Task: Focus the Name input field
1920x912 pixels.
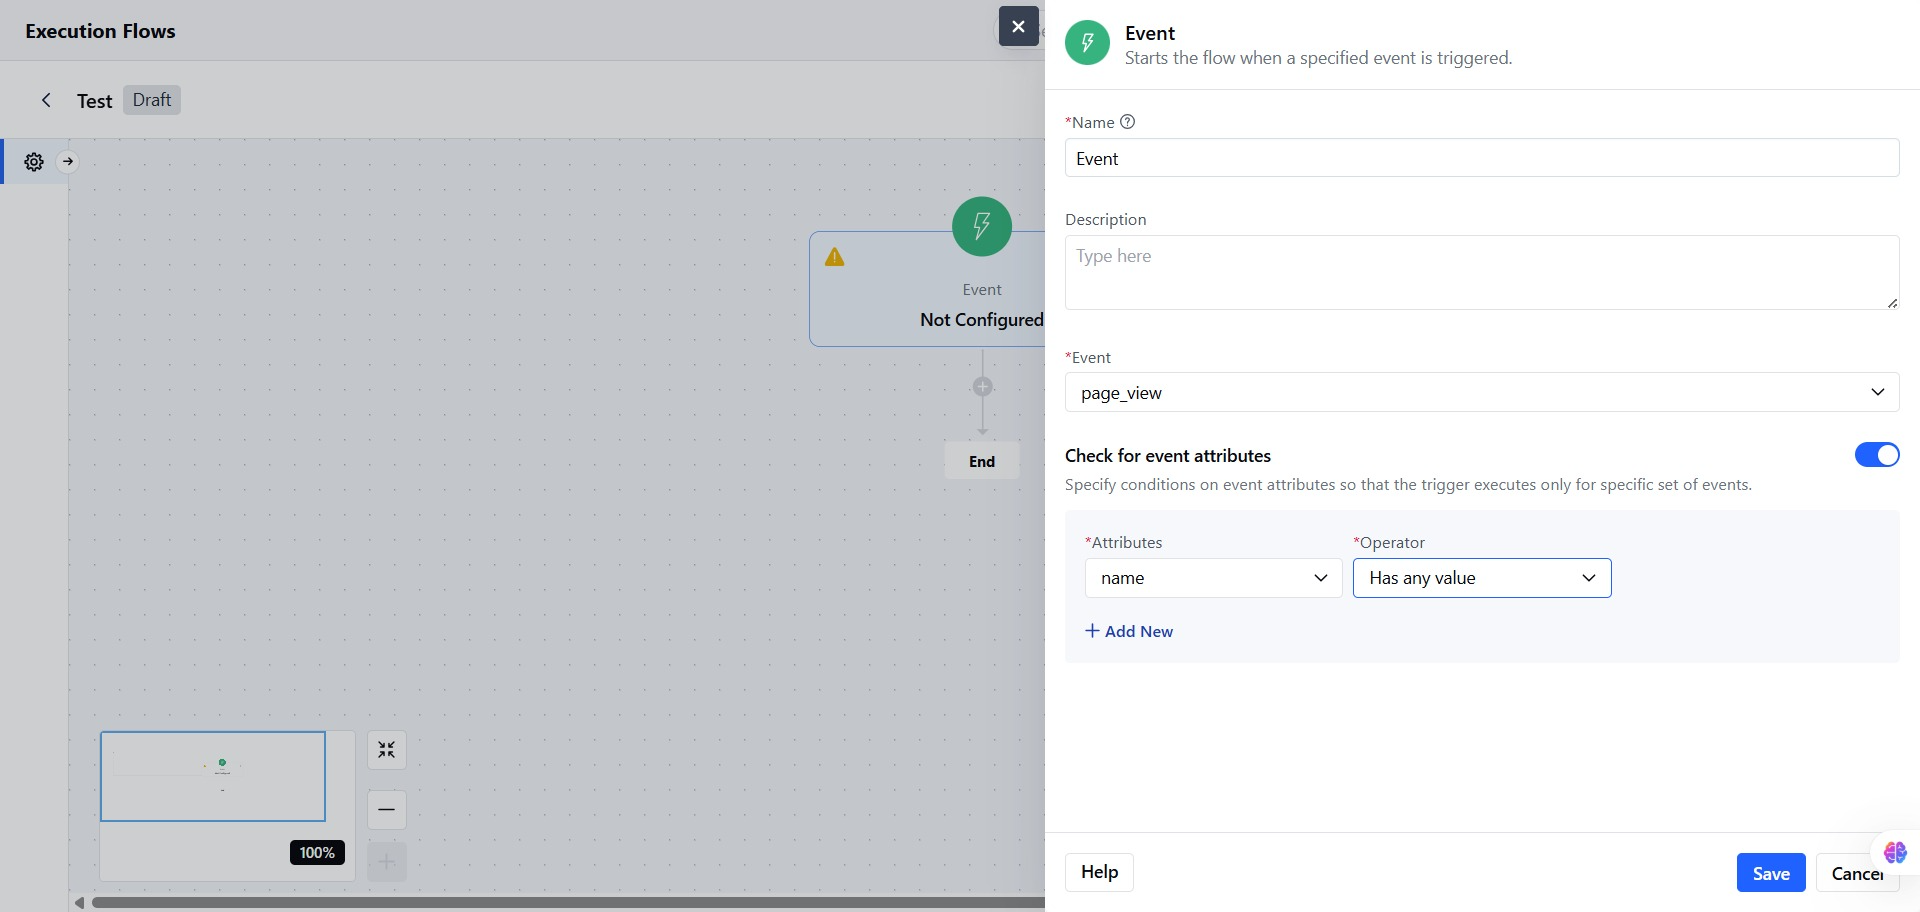Action: (1482, 158)
